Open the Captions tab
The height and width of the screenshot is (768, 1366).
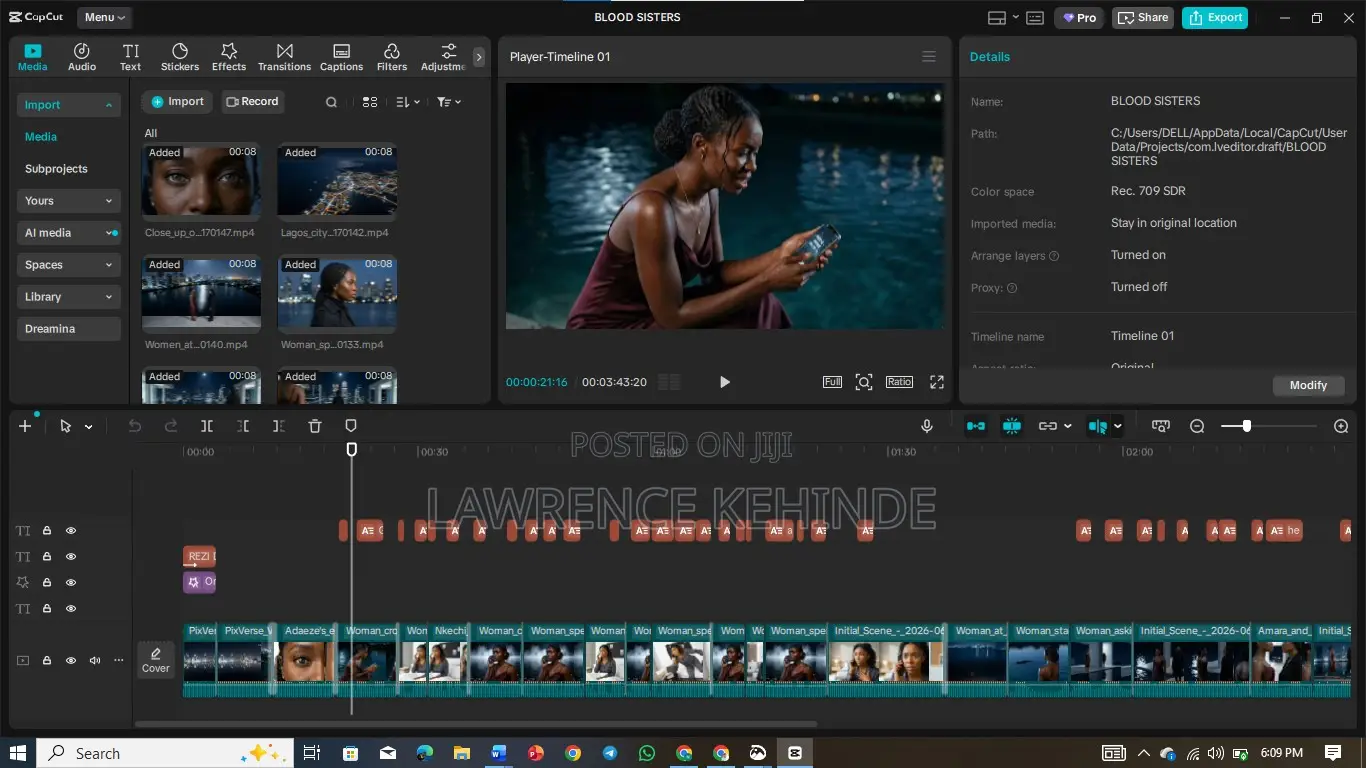tap(341, 57)
